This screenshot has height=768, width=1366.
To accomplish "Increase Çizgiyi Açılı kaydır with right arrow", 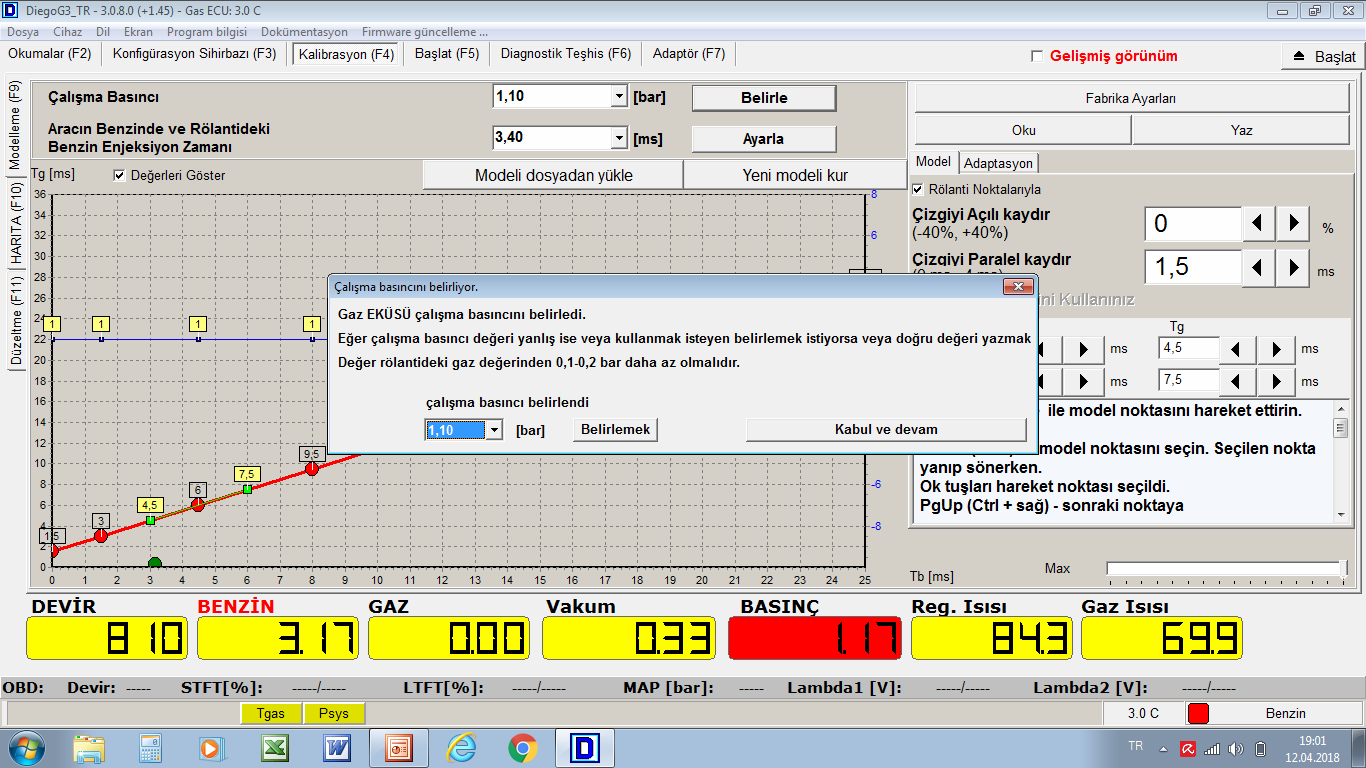I will (x=1293, y=224).
